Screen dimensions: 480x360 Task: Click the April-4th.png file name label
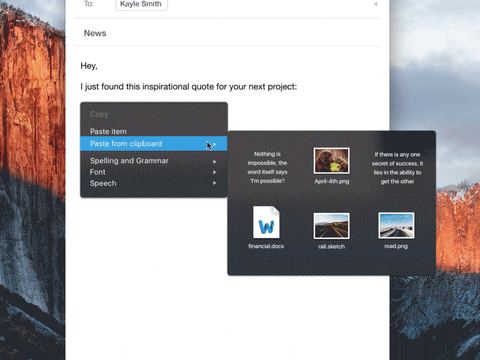click(332, 182)
